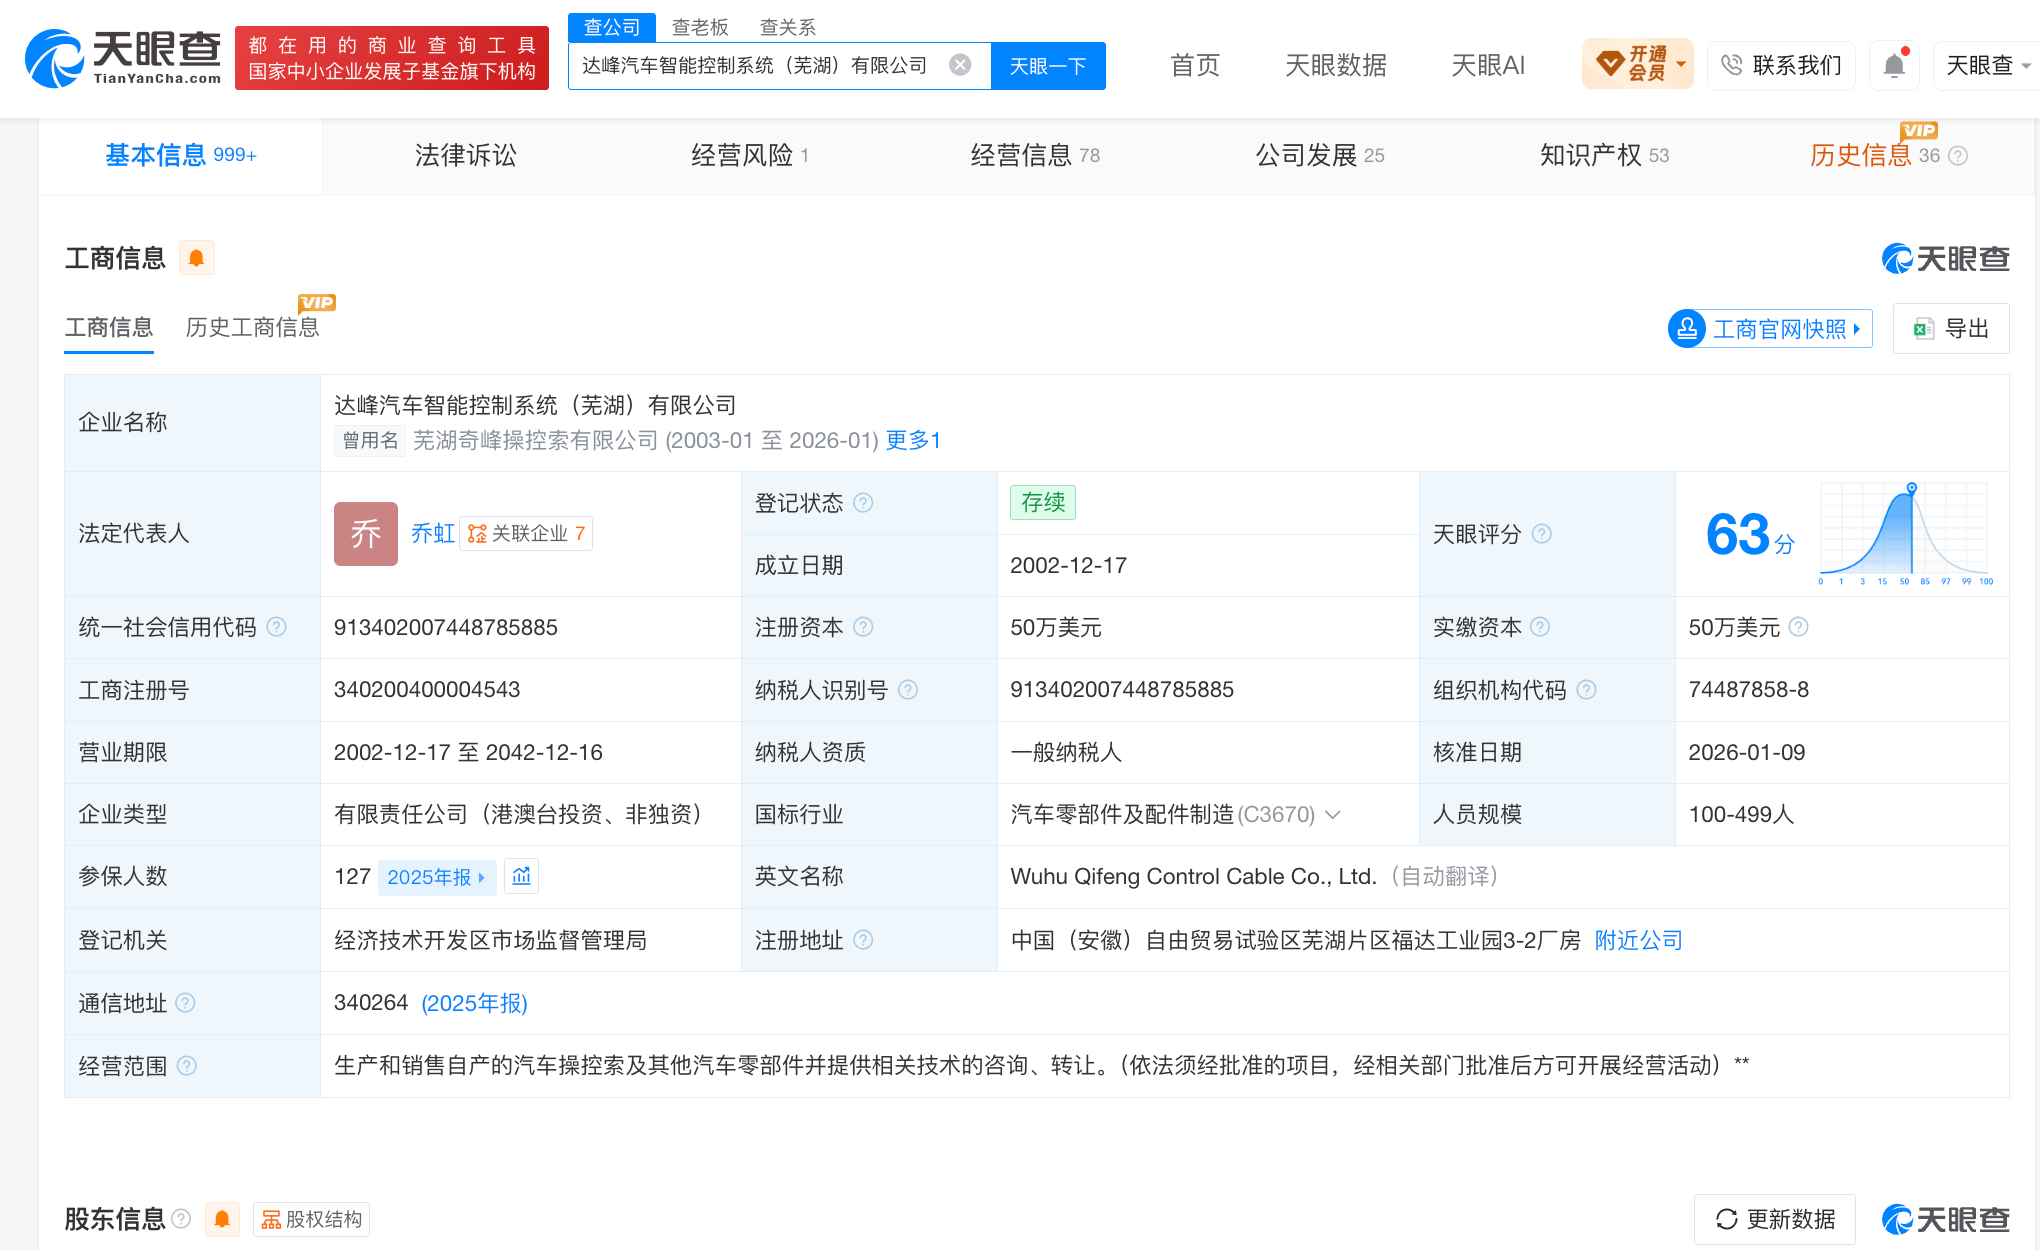Expand 工商官网快照 snapshot button
Image resolution: width=2040 pixels, height=1250 pixels.
1770,329
